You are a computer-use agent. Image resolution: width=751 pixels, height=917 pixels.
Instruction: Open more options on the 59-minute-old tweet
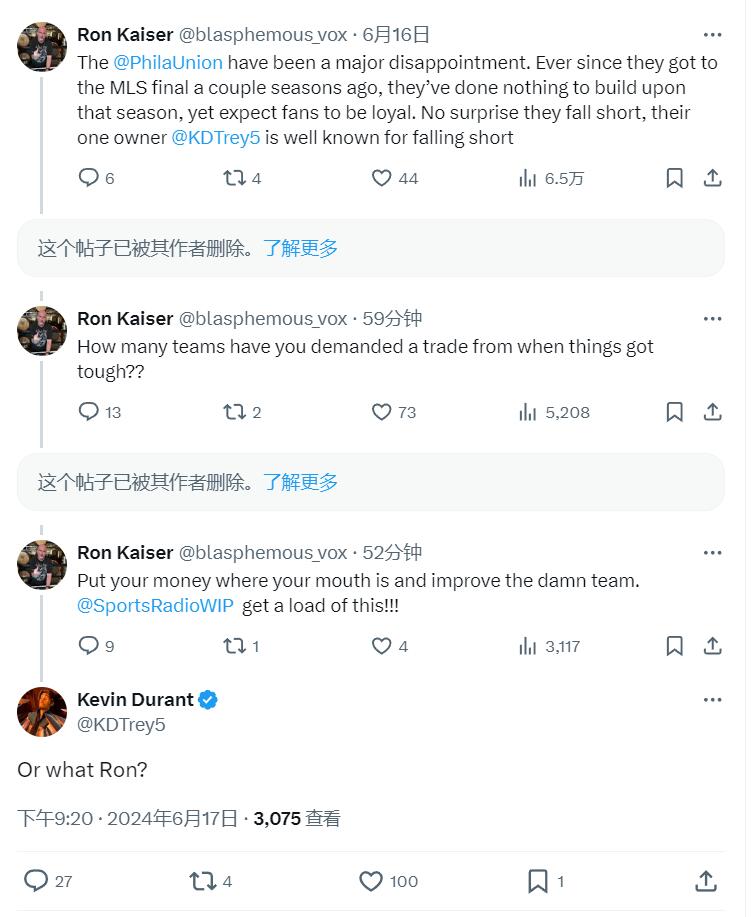tap(712, 319)
